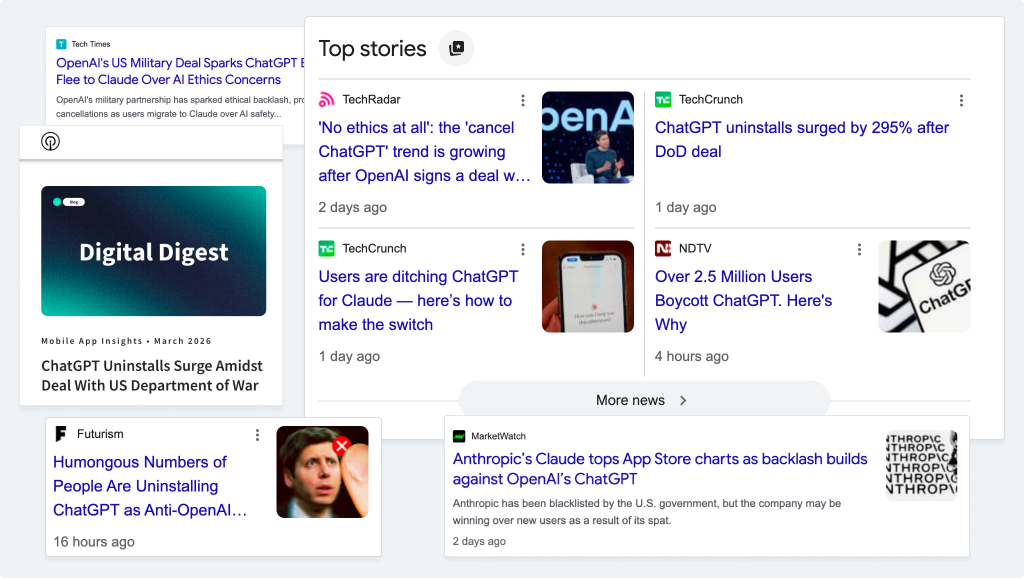Click the Futurism F logo icon
Image resolution: width=1024 pixels, height=578 pixels.
(61, 434)
